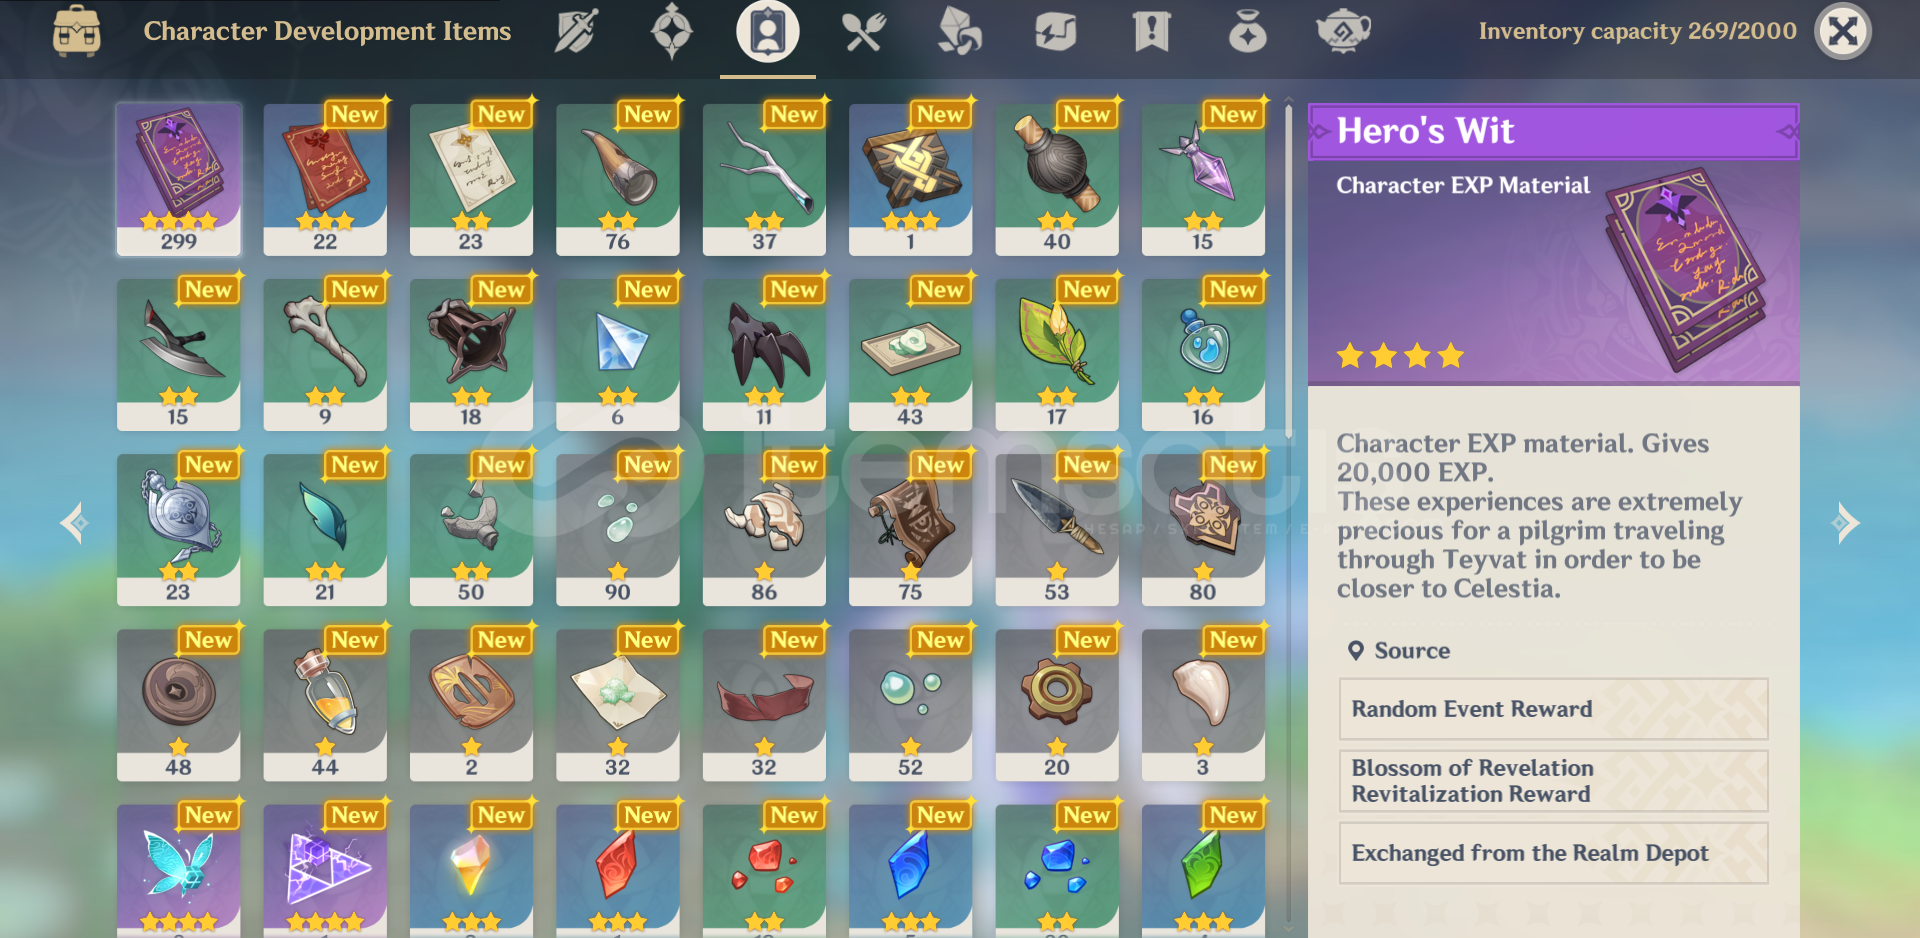Open the Weapons inventory tab
The height and width of the screenshot is (938, 1920).
577,31
